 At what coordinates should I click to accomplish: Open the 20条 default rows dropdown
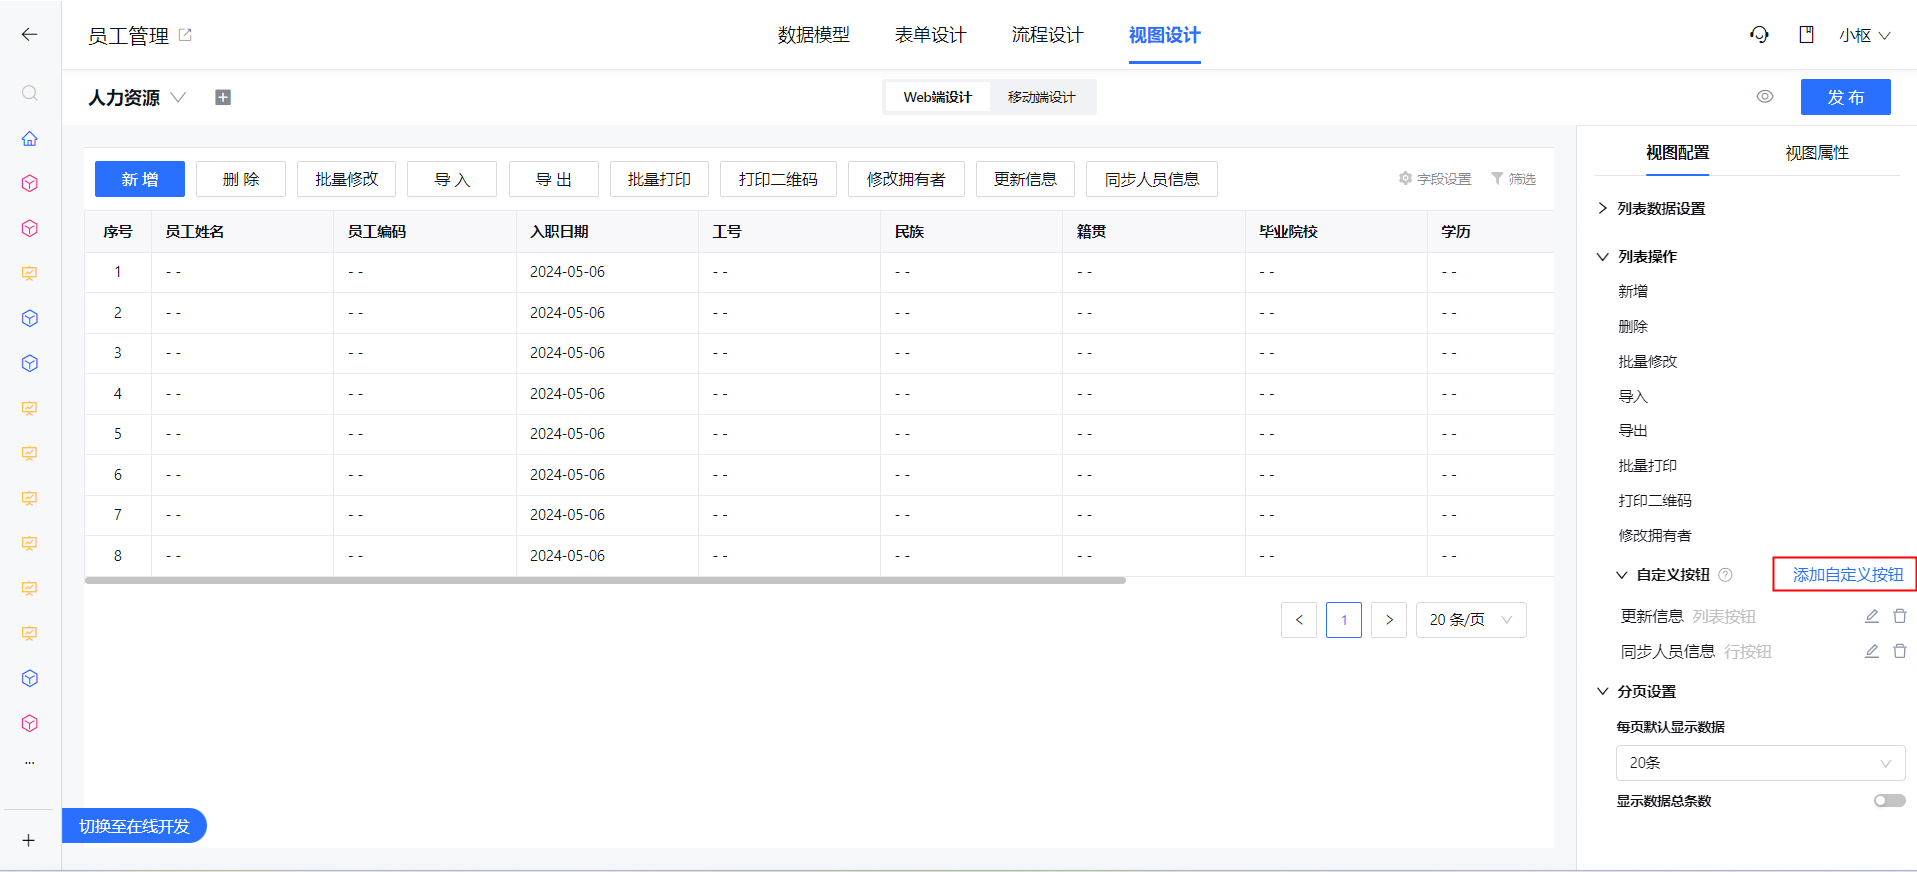point(1760,763)
